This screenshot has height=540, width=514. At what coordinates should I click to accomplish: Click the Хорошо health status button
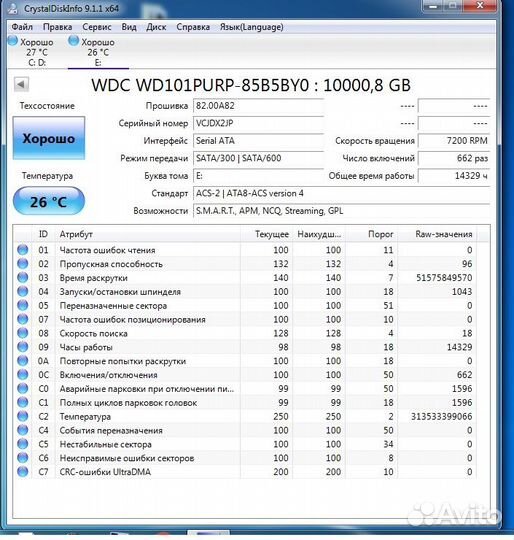tap(49, 138)
